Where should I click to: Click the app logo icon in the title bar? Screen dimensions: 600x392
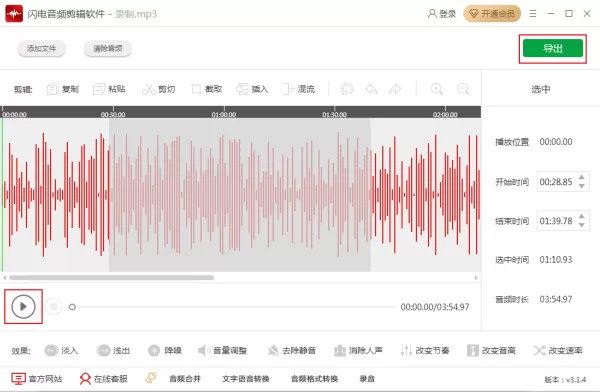pos(14,14)
